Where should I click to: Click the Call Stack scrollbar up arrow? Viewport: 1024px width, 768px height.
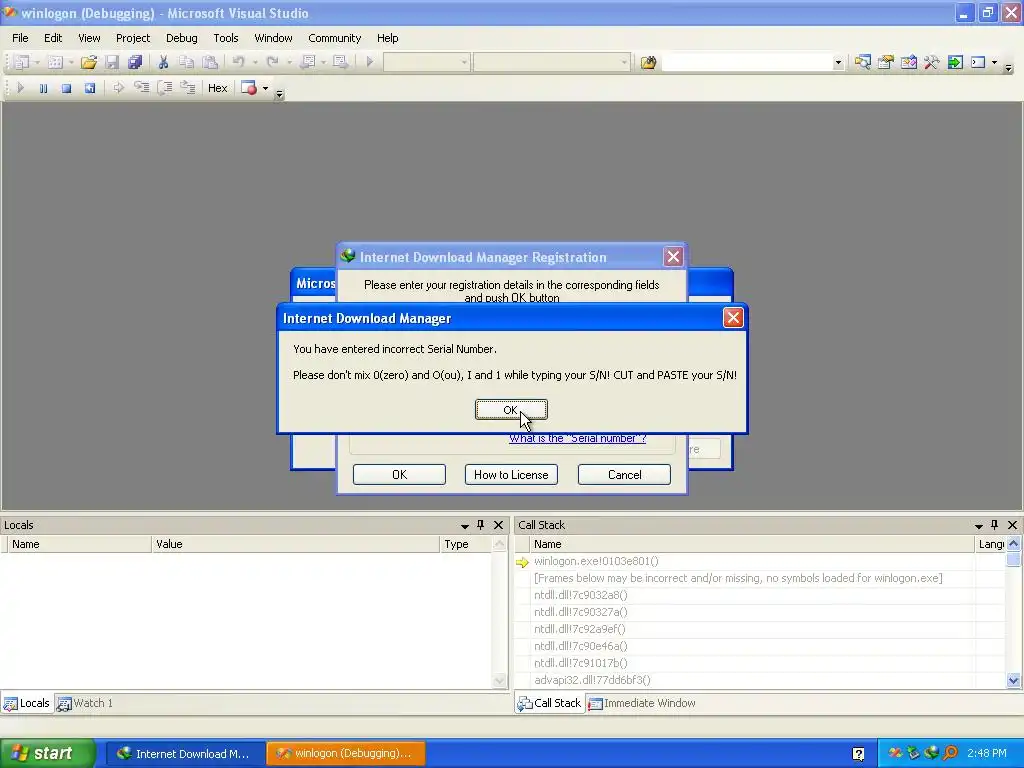pos(1013,543)
